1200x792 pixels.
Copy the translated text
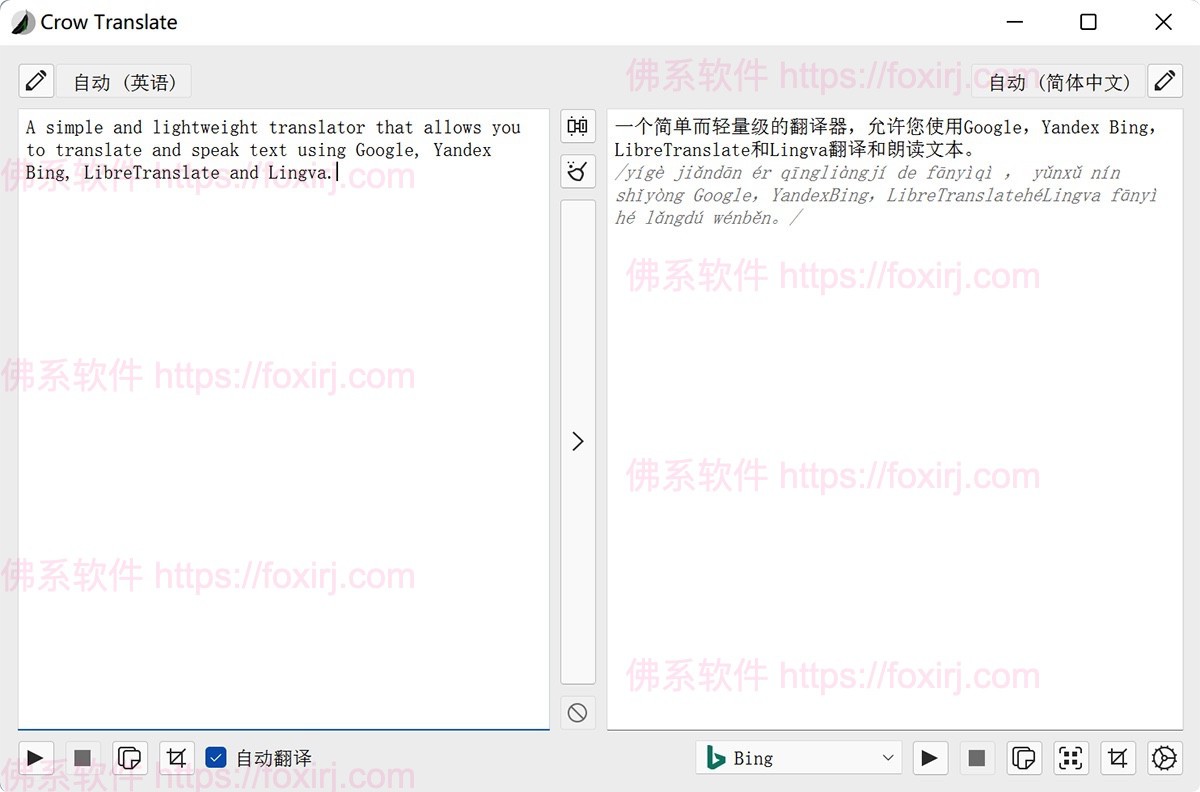(x=1023, y=758)
